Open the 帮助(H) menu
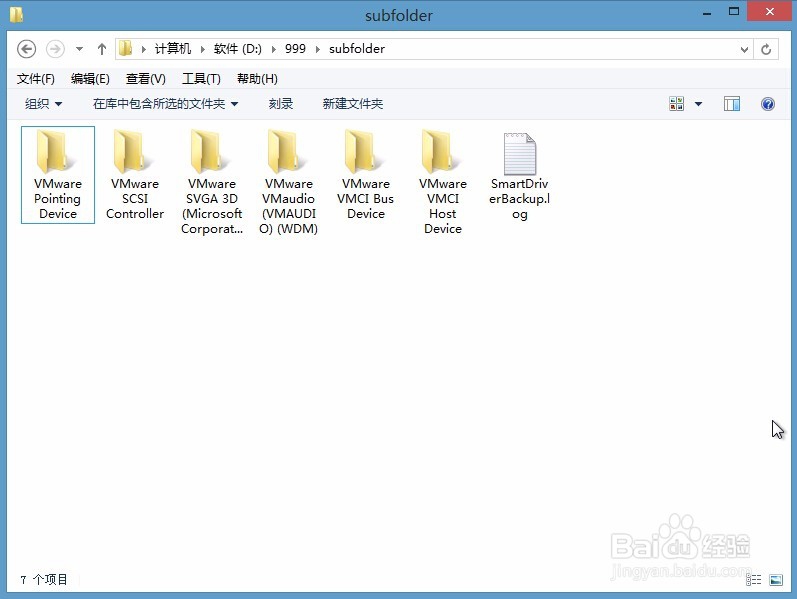The height and width of the screenshot is (599, 797). point(257,79)
